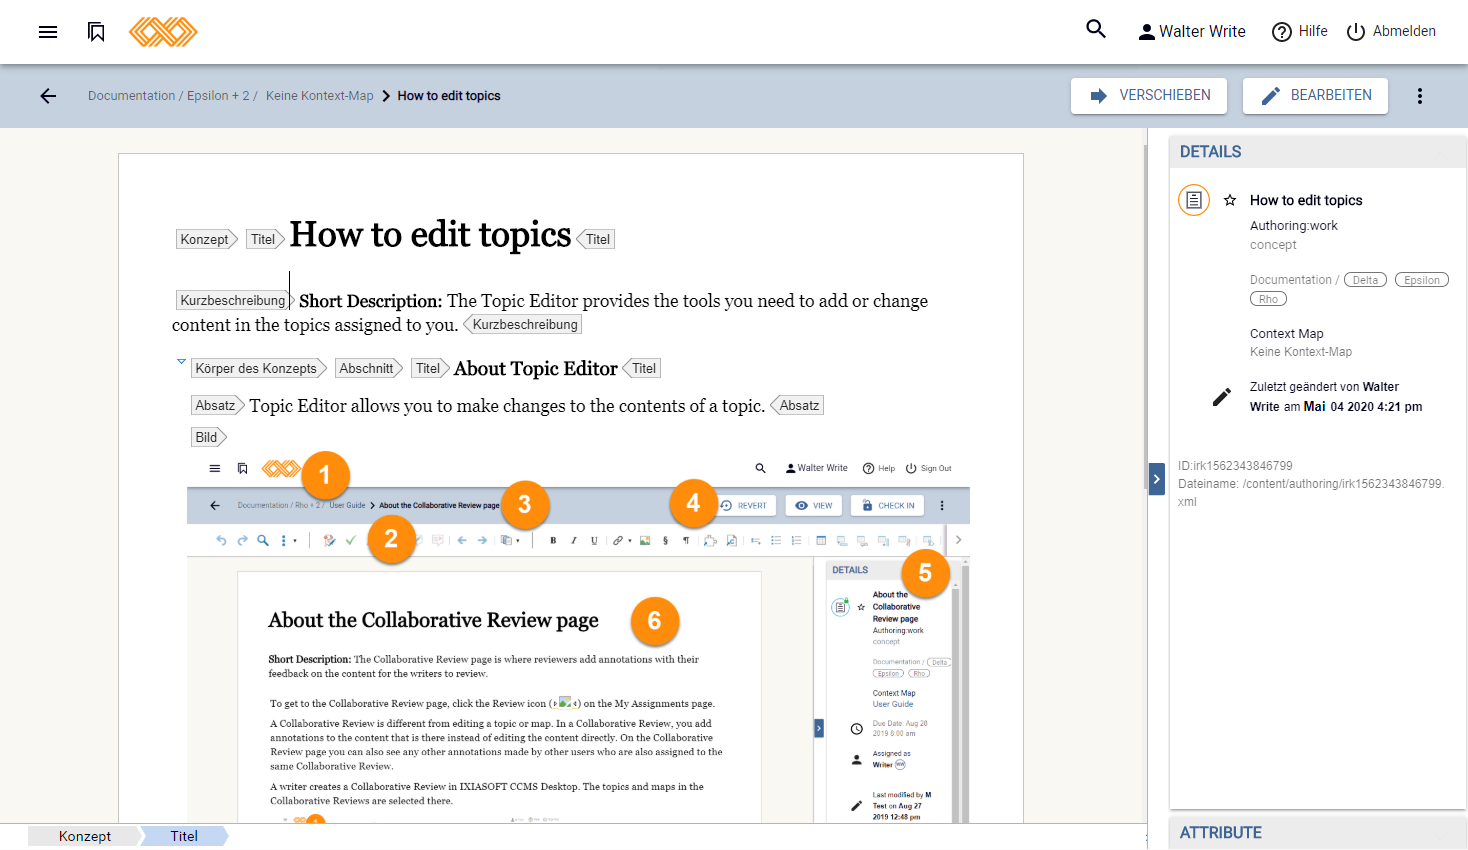Open Hilfe help link
This screenshot has height=850, width=1468.
[x=1300, y=32]
